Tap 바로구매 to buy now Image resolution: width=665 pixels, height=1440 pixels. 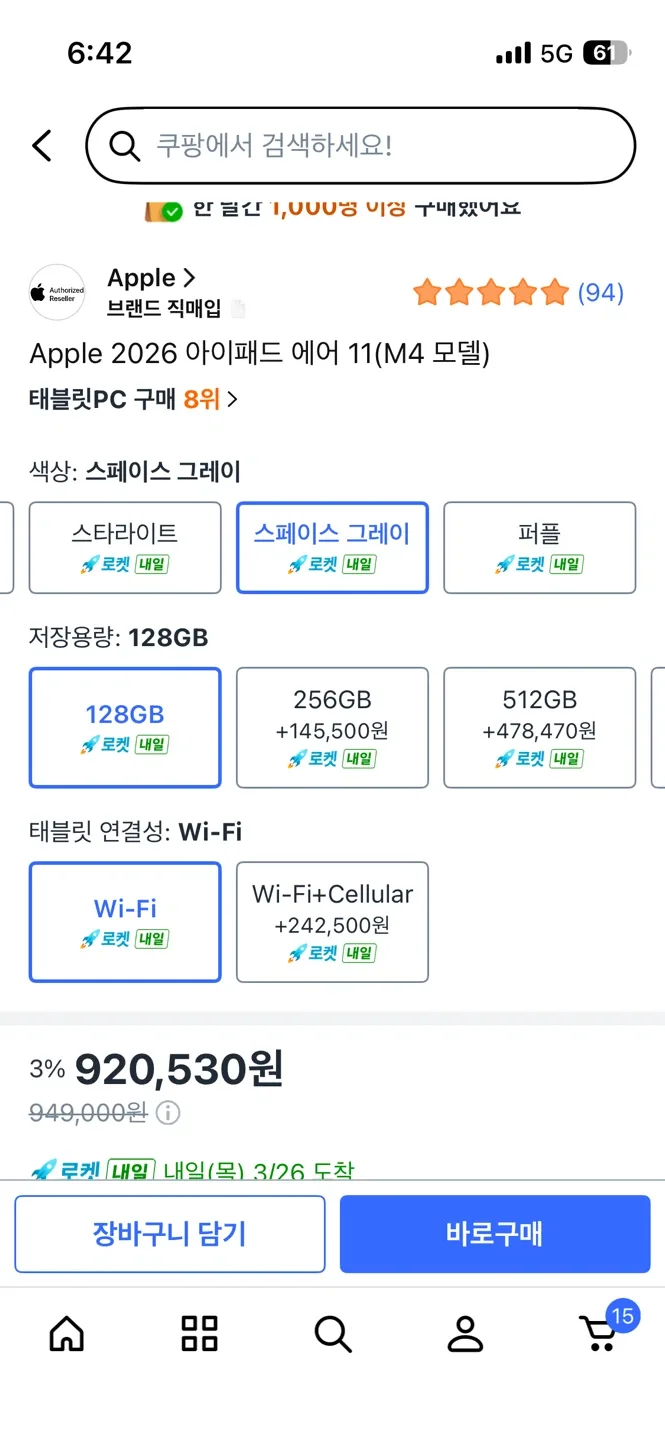click(x=495, y=1233)
